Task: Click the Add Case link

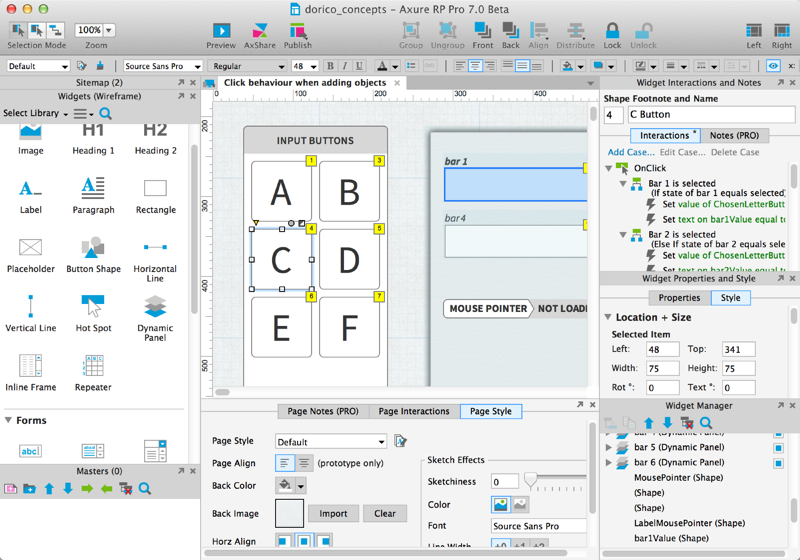Action: pos(631,152)
